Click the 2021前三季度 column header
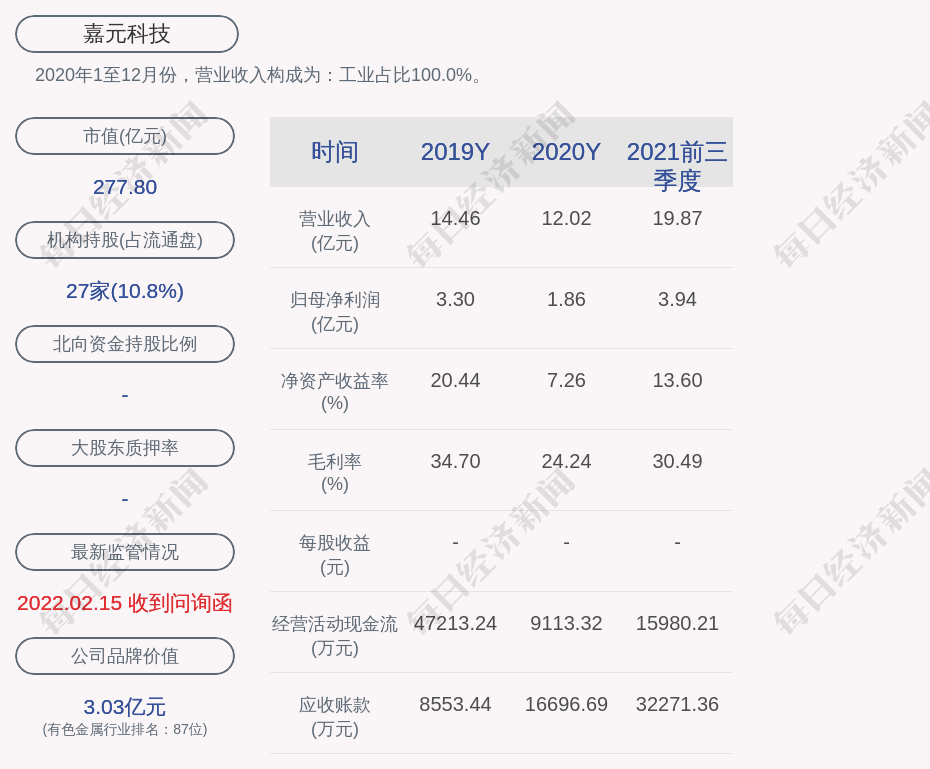Screen dimensions: 930x769 click(x=677, y=166)
